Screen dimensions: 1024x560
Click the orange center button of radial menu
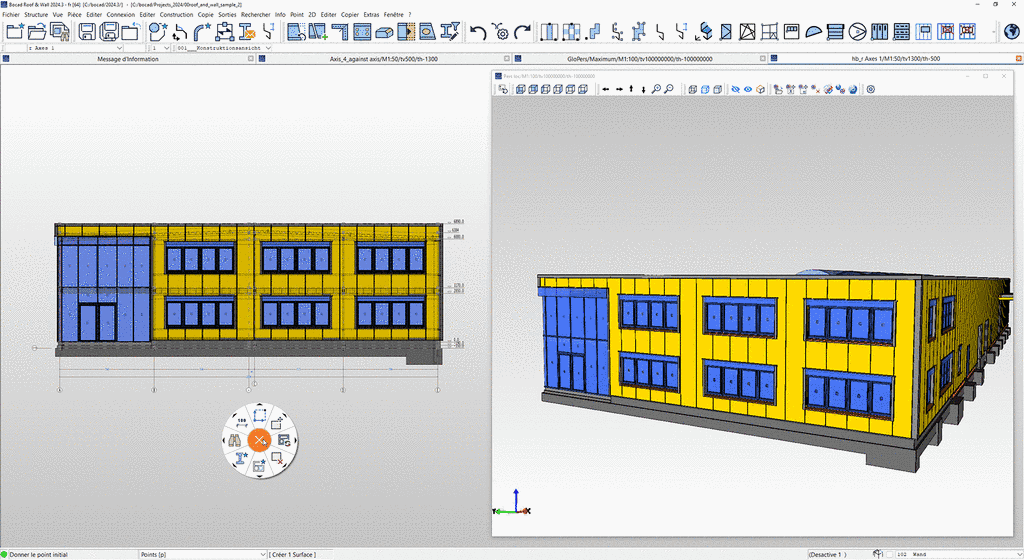[259, 440]
